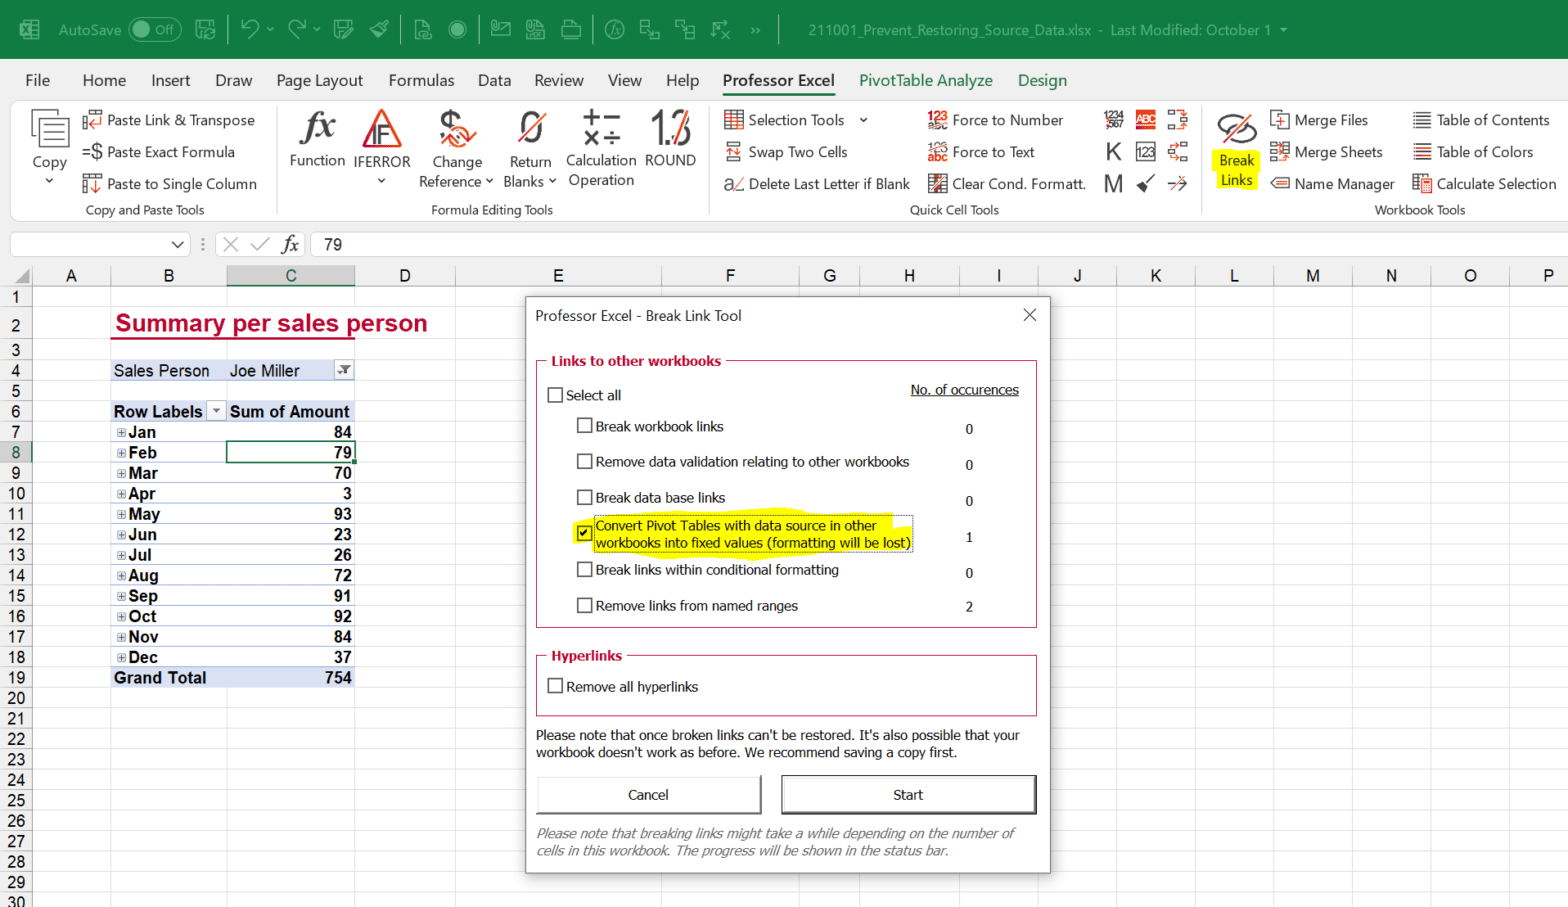Open the Sales Person filter dropdown

click(x=343, y=370)
